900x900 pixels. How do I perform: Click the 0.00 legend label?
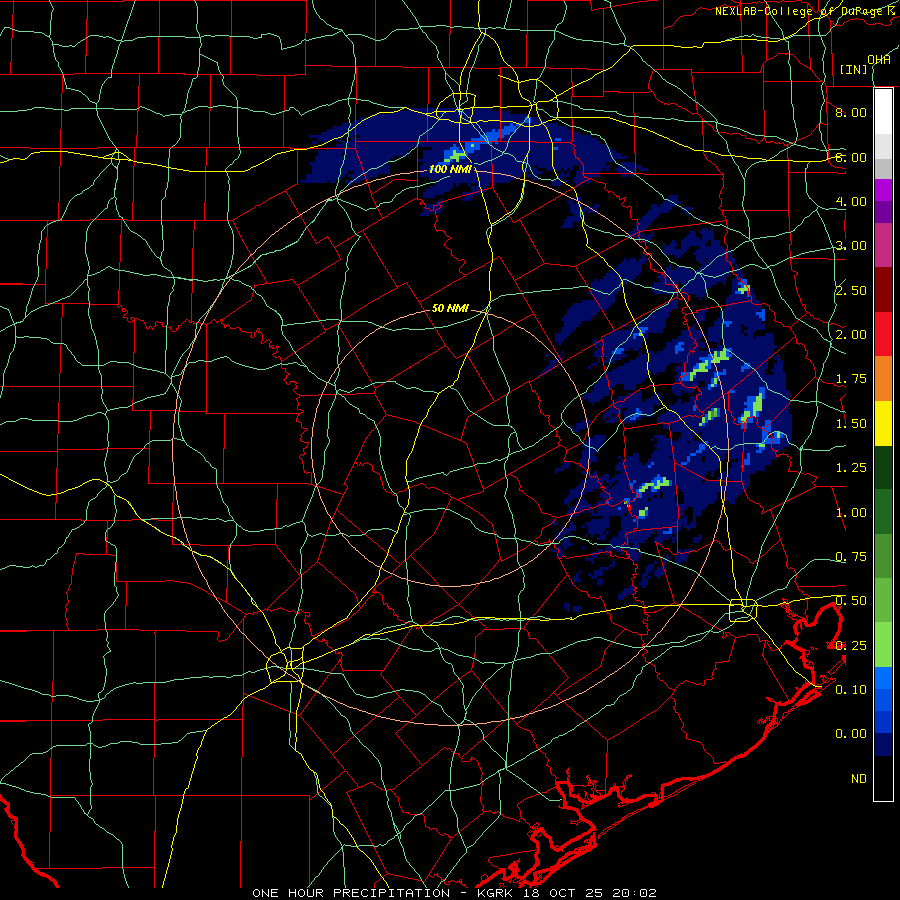tap(851, 734)
